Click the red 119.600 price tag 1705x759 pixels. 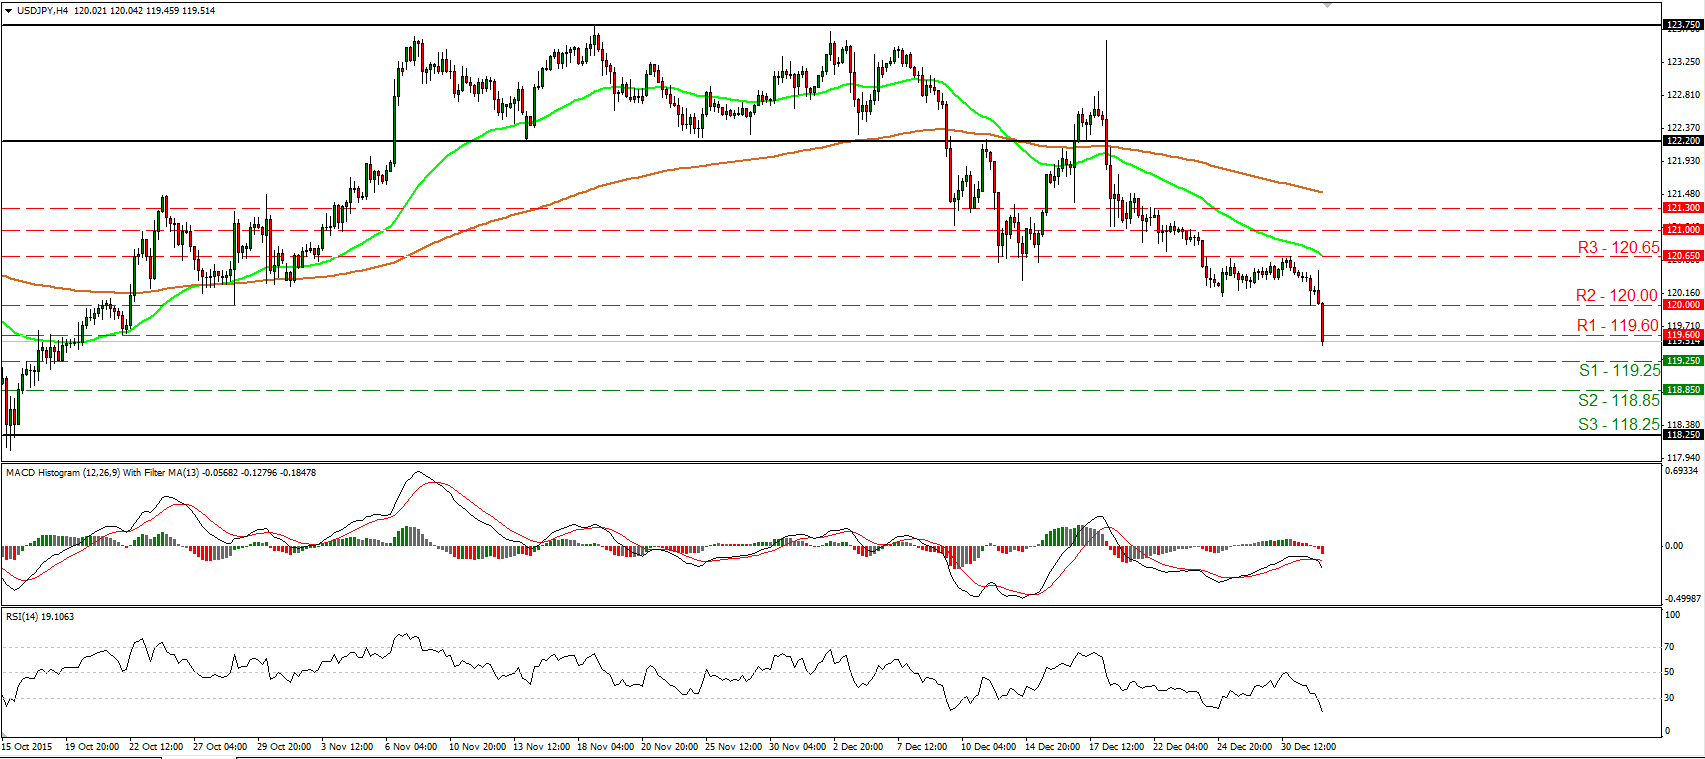click(x=1682, y=335)
